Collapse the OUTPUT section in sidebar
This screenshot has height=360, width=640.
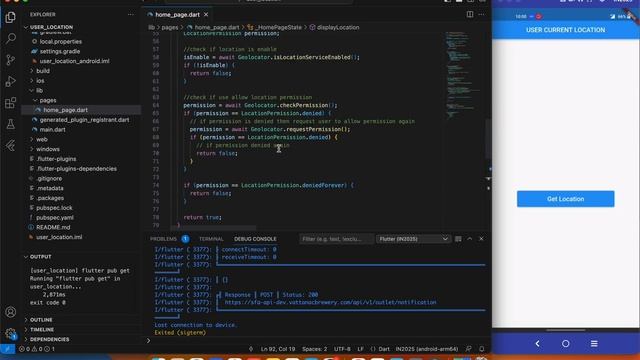point(40,257)
